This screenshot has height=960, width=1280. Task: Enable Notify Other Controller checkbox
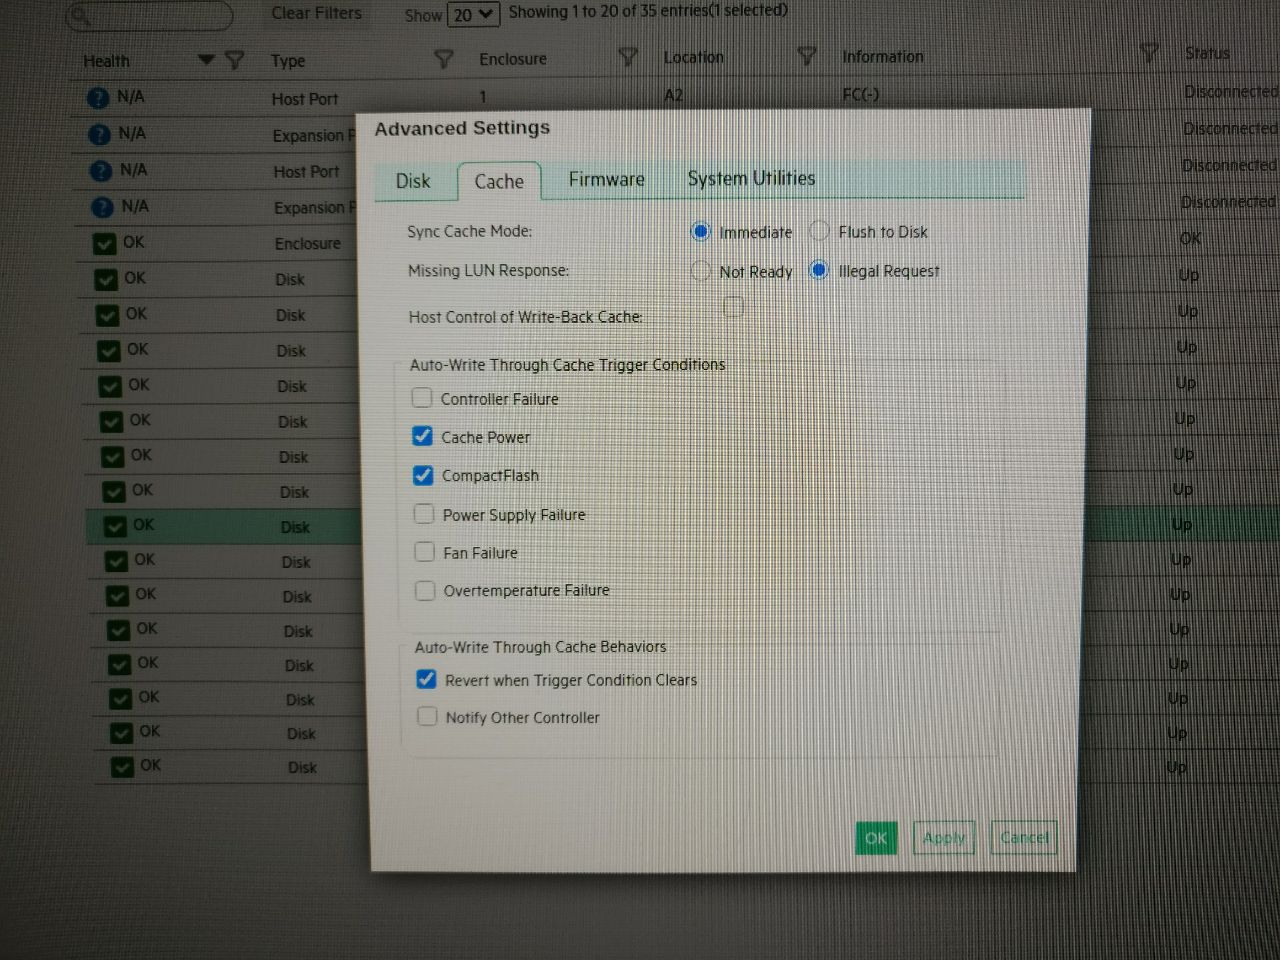427,716
